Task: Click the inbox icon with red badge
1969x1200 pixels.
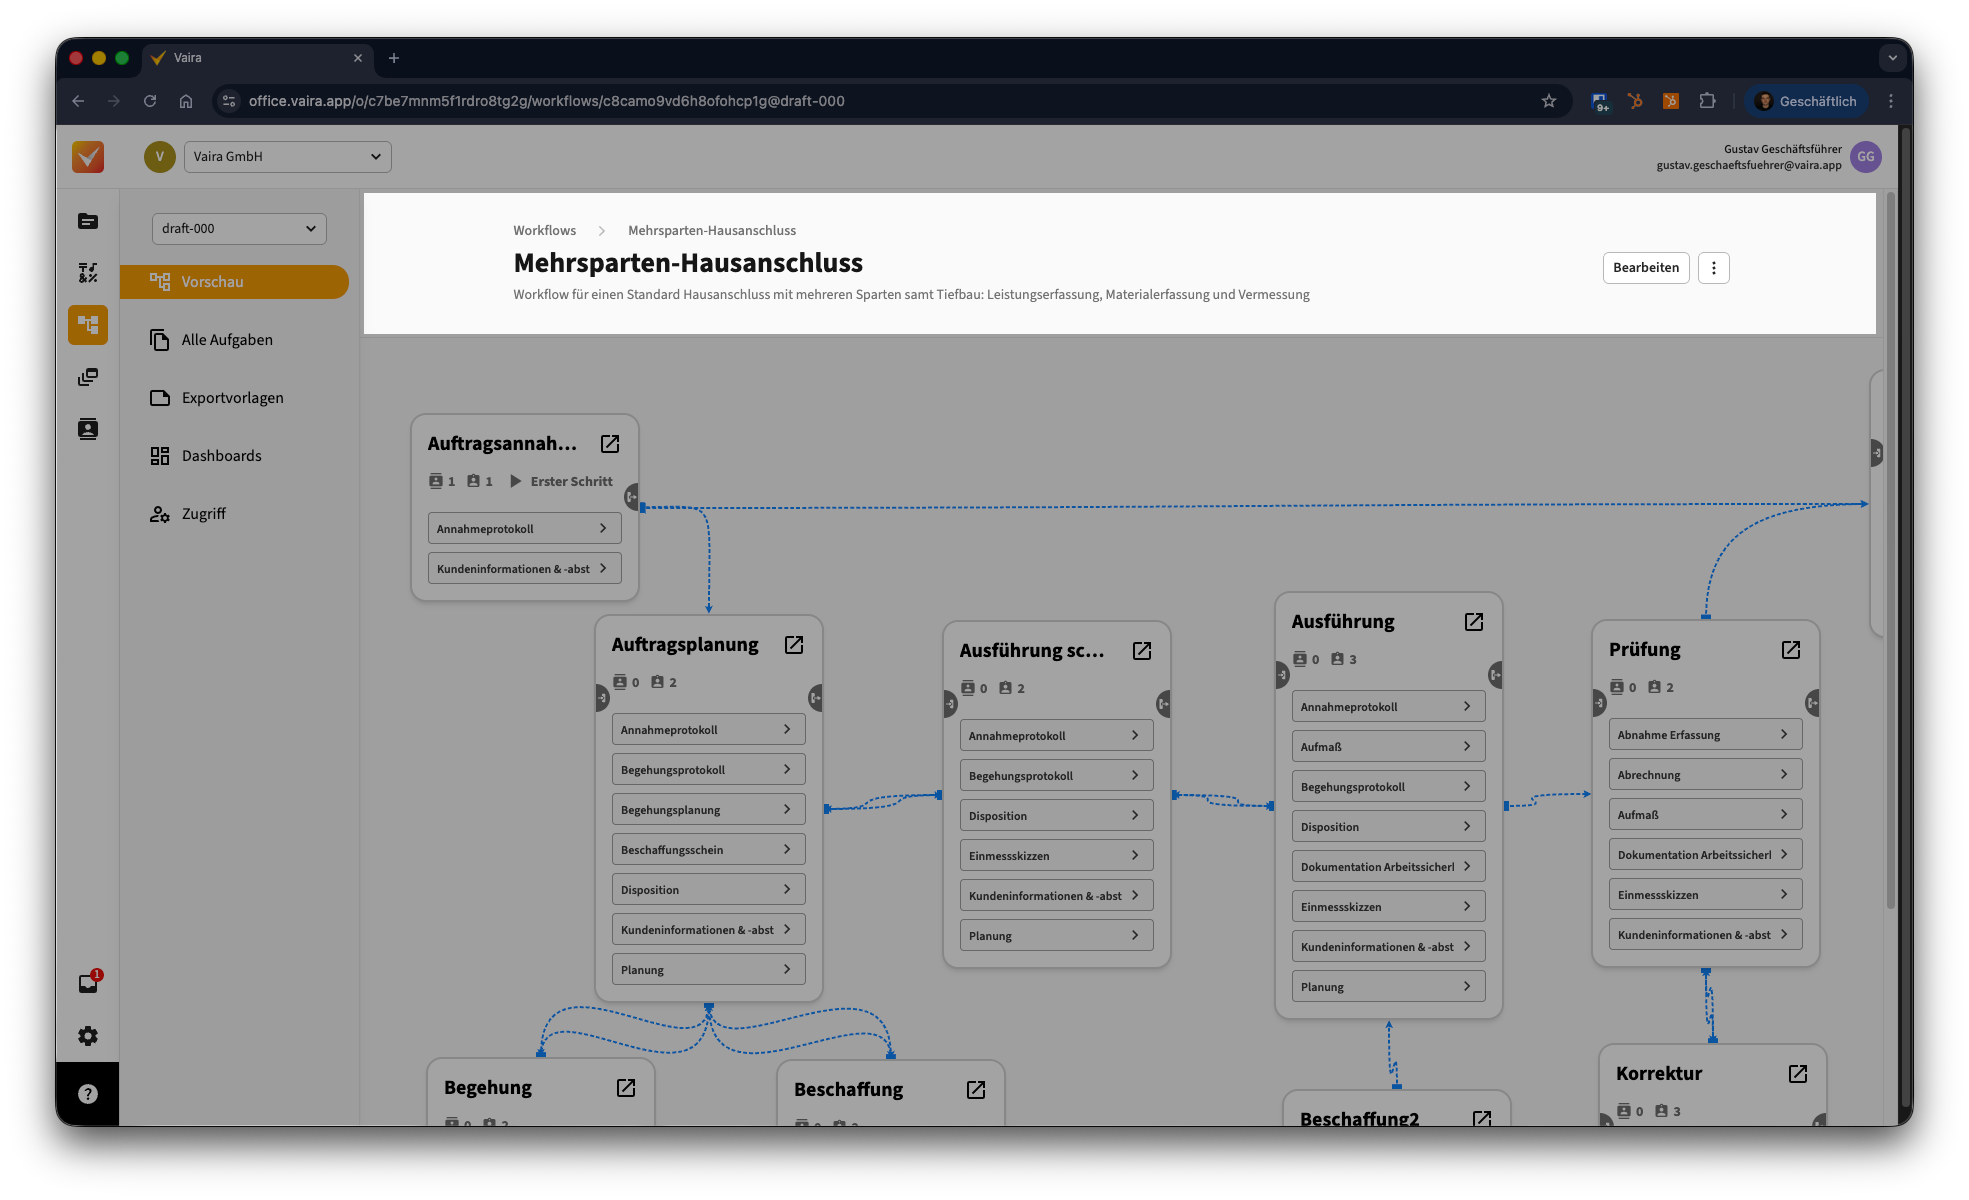Action: tap(88, 983)
